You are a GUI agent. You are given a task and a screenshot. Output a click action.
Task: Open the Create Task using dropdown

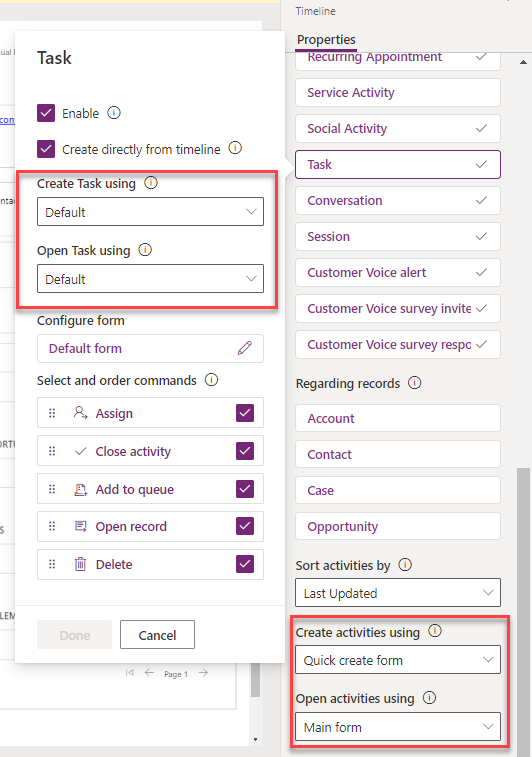(x=151, y=211)
